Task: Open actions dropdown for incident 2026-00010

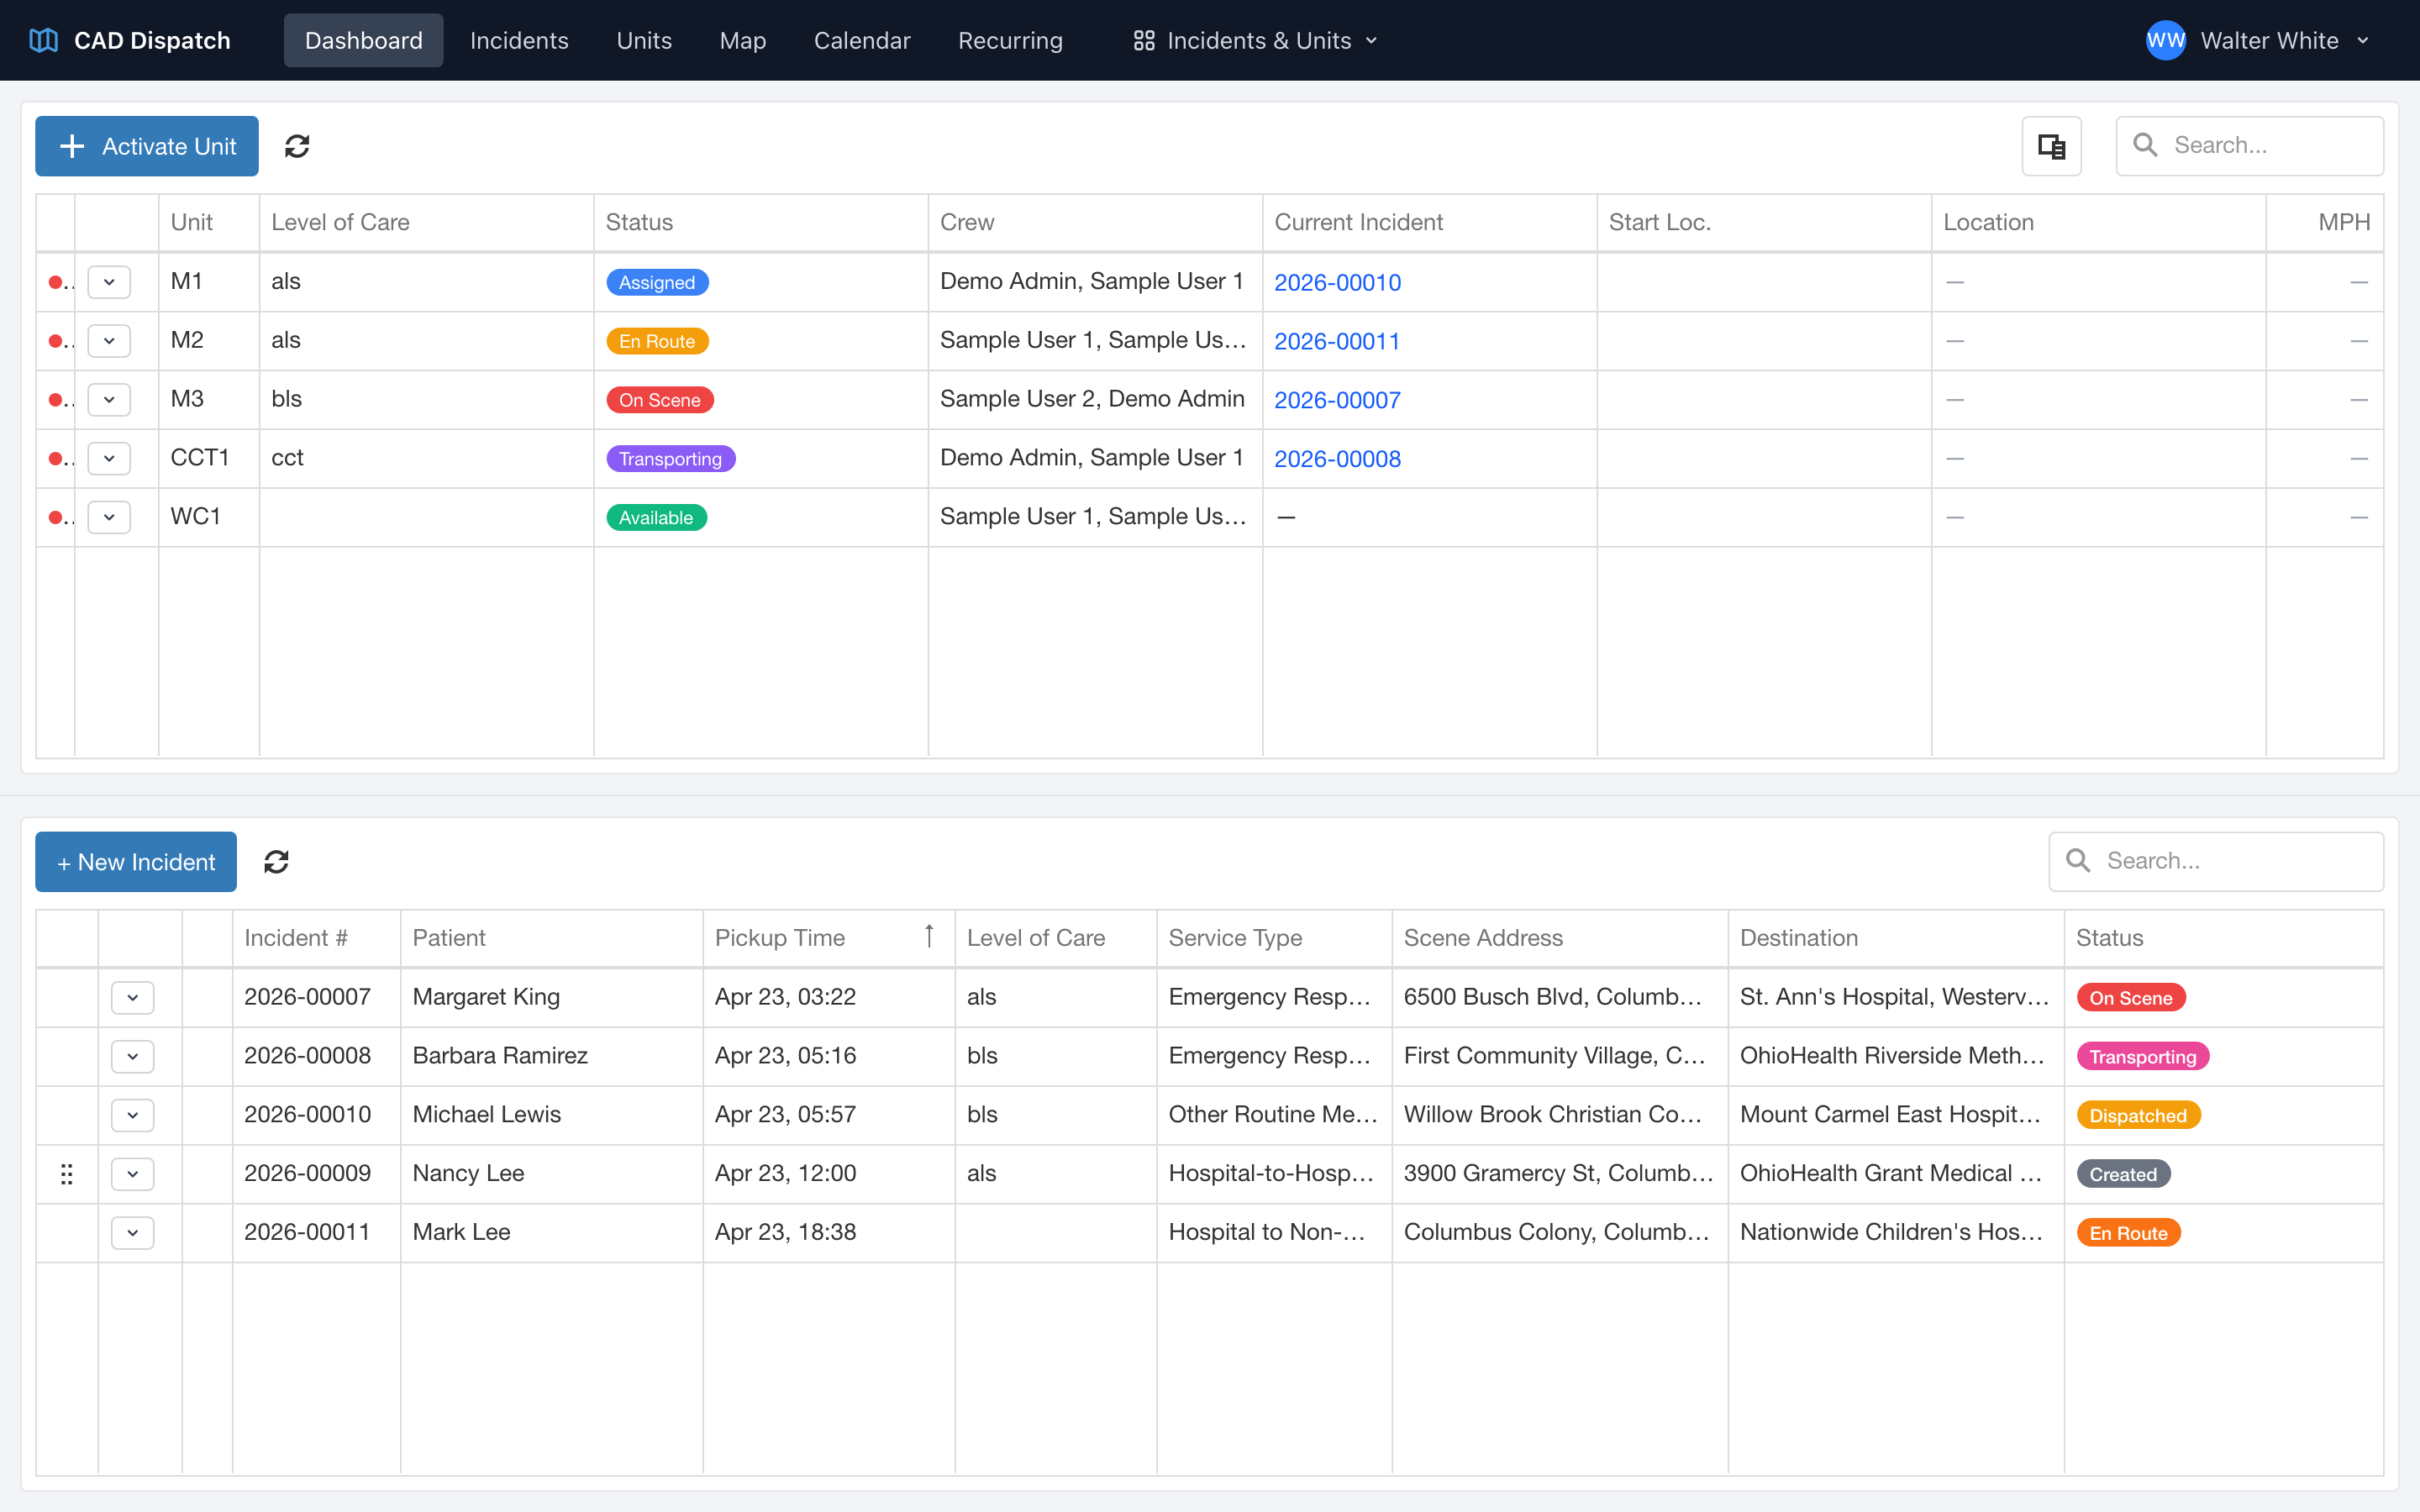Action: (x=133, y=1115)
